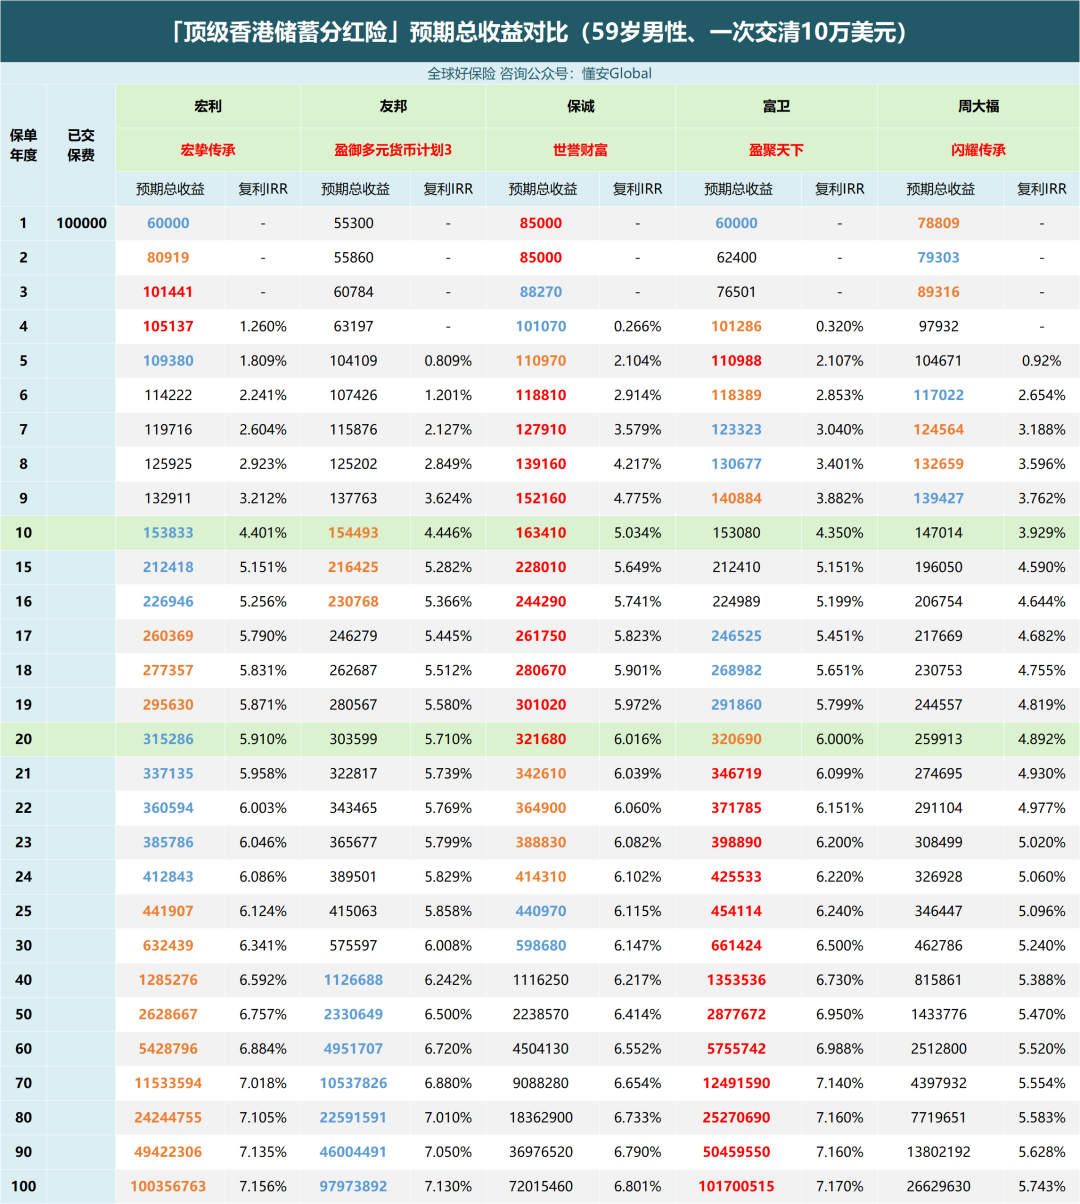The height and width of the screenshot is (1204, 1080).
Task: Select the 保单年度 column header
Action: pos(23,145)
